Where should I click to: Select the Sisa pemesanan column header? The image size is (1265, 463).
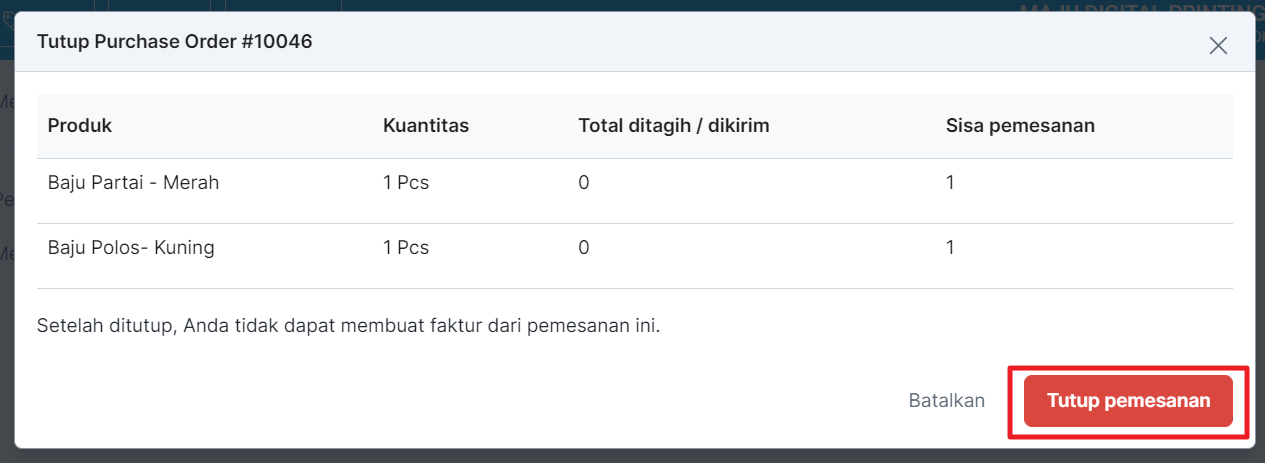1020,126
